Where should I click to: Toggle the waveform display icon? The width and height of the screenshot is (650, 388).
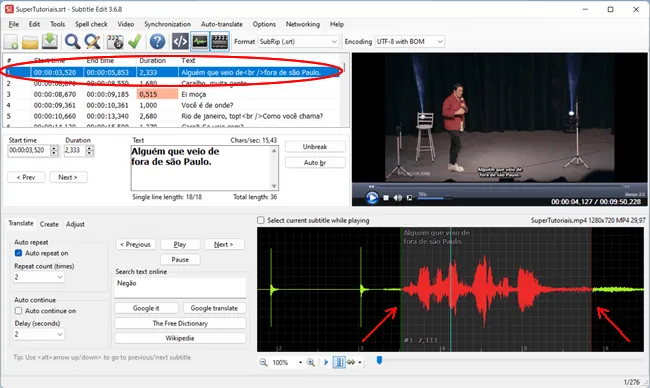tap(200, 41)
